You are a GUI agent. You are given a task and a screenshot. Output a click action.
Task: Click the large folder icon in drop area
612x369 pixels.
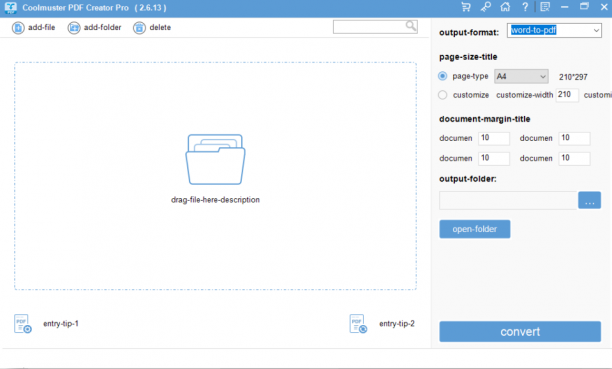[x=215, y=159]
